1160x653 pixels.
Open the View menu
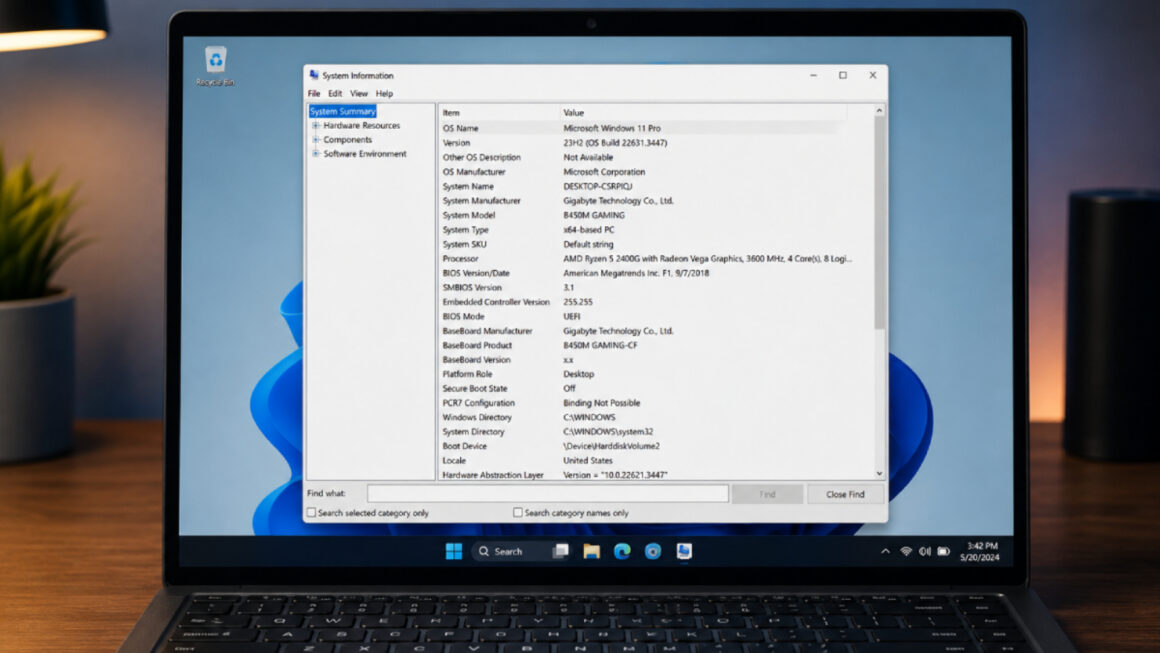[x=359, y=94]
